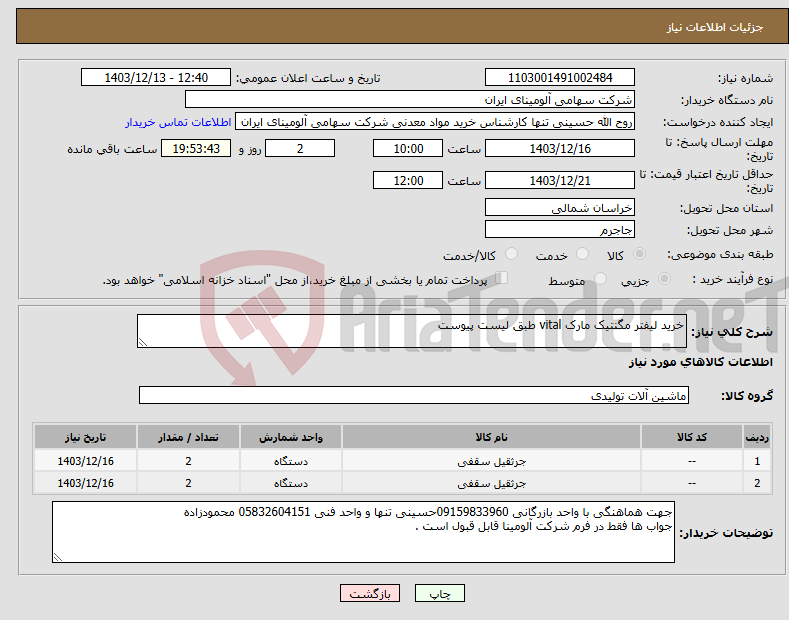Screen dimensions: 789x620
Task: Click the کد کالا column header
Action: pos(692,437)
